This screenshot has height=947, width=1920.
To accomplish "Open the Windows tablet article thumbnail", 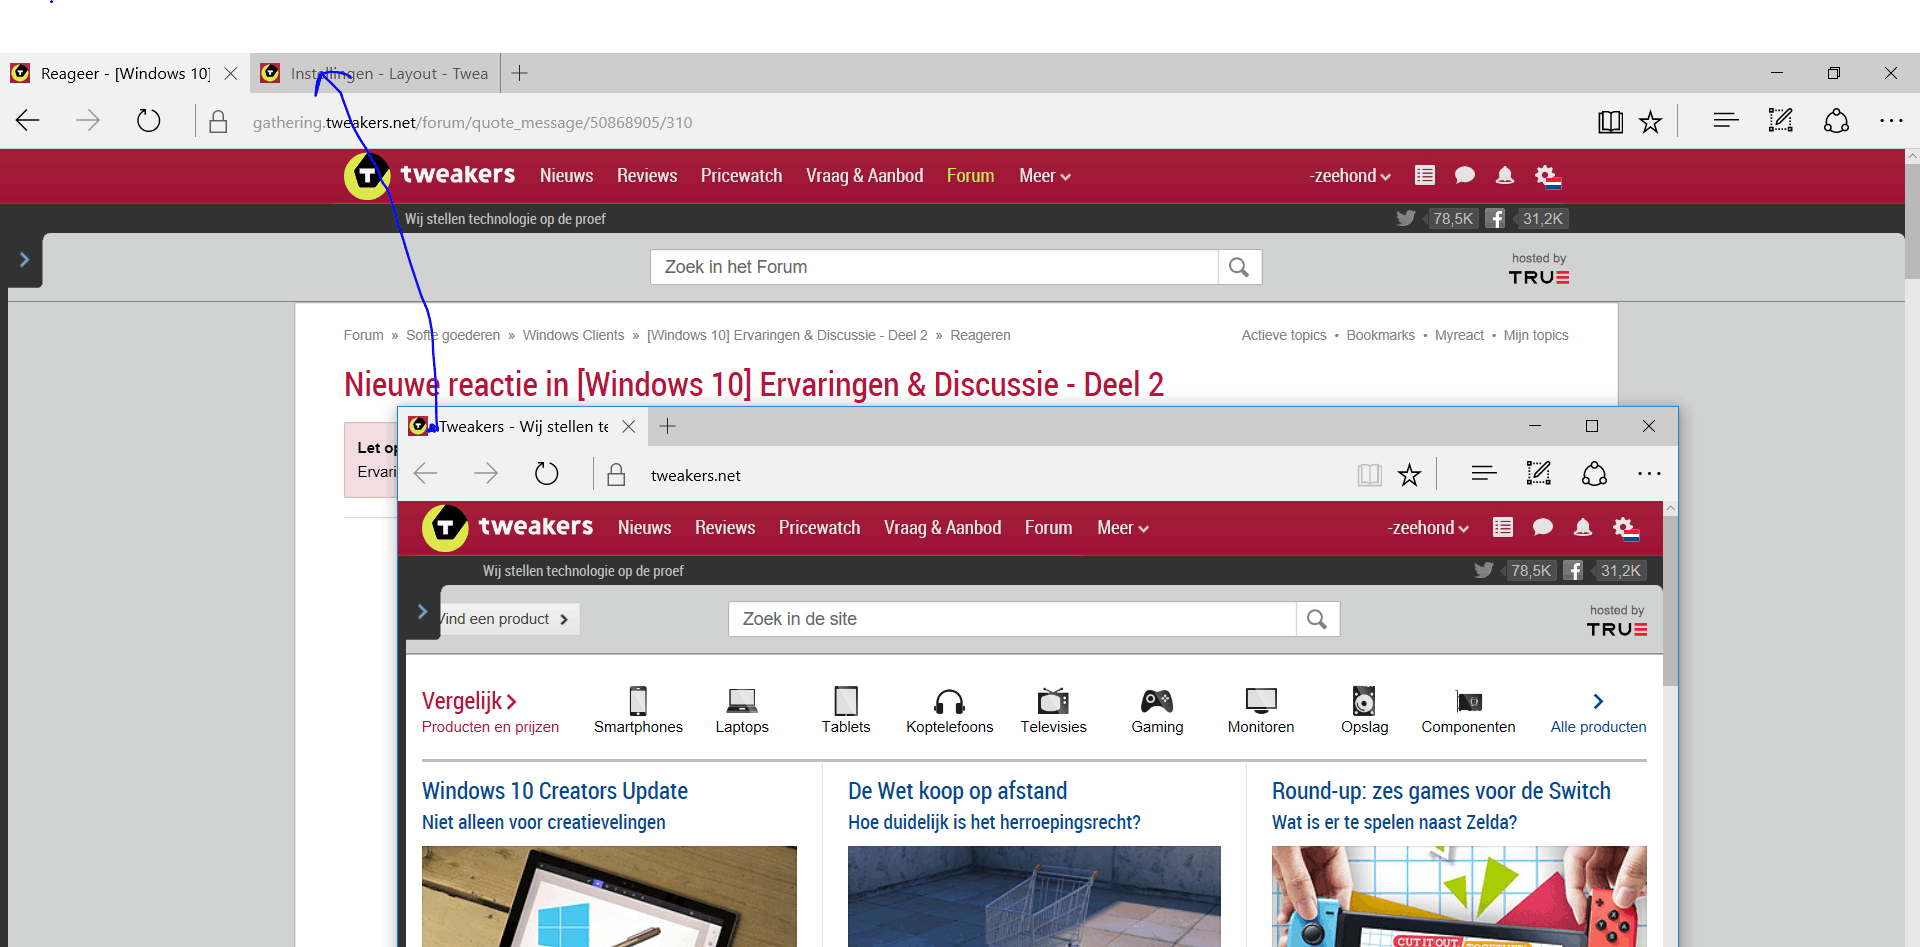I will pyautogui.click(x=609, y=896).
